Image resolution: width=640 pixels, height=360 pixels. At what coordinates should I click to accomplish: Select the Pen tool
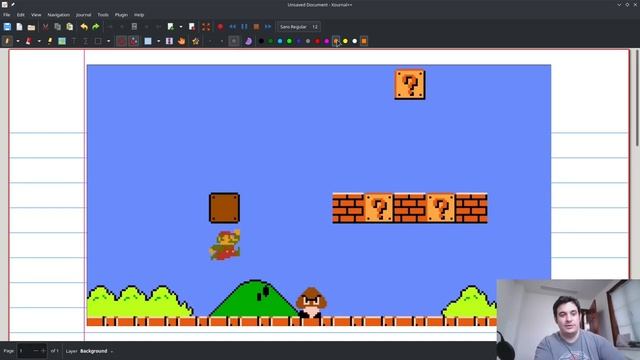tap(7, 41)
